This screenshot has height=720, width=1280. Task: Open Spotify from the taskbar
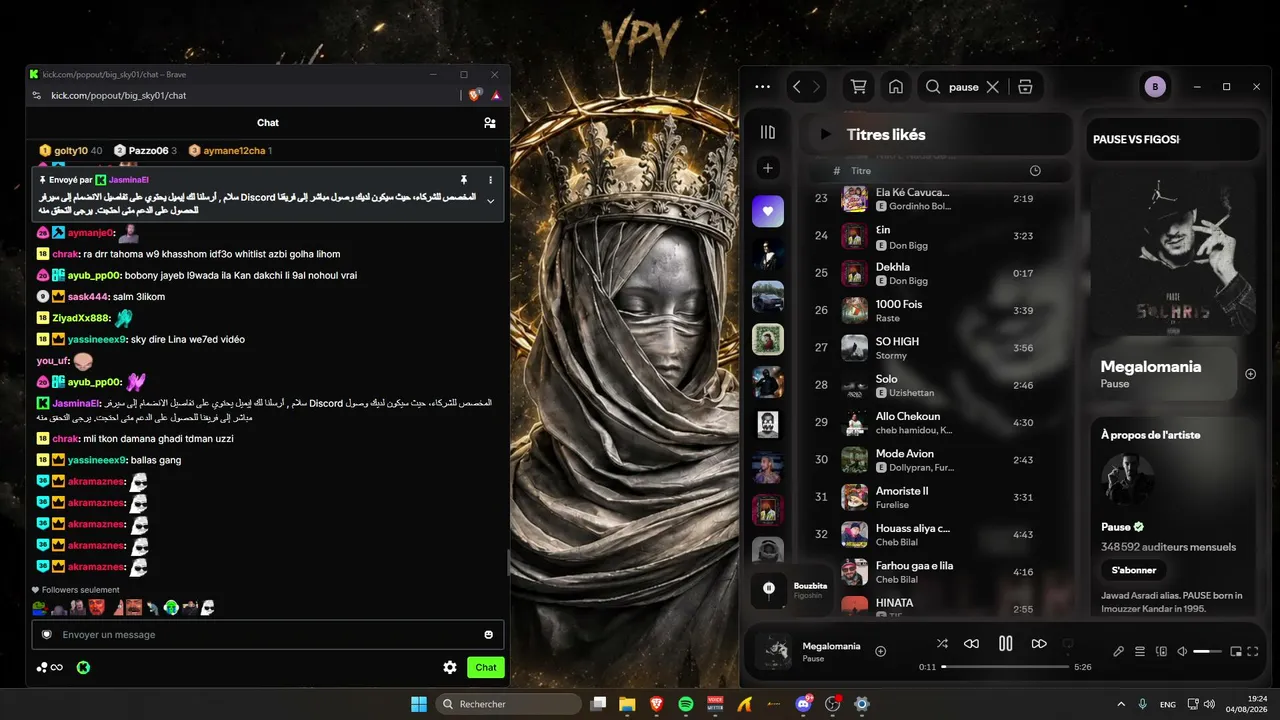(x=686, y=704)
